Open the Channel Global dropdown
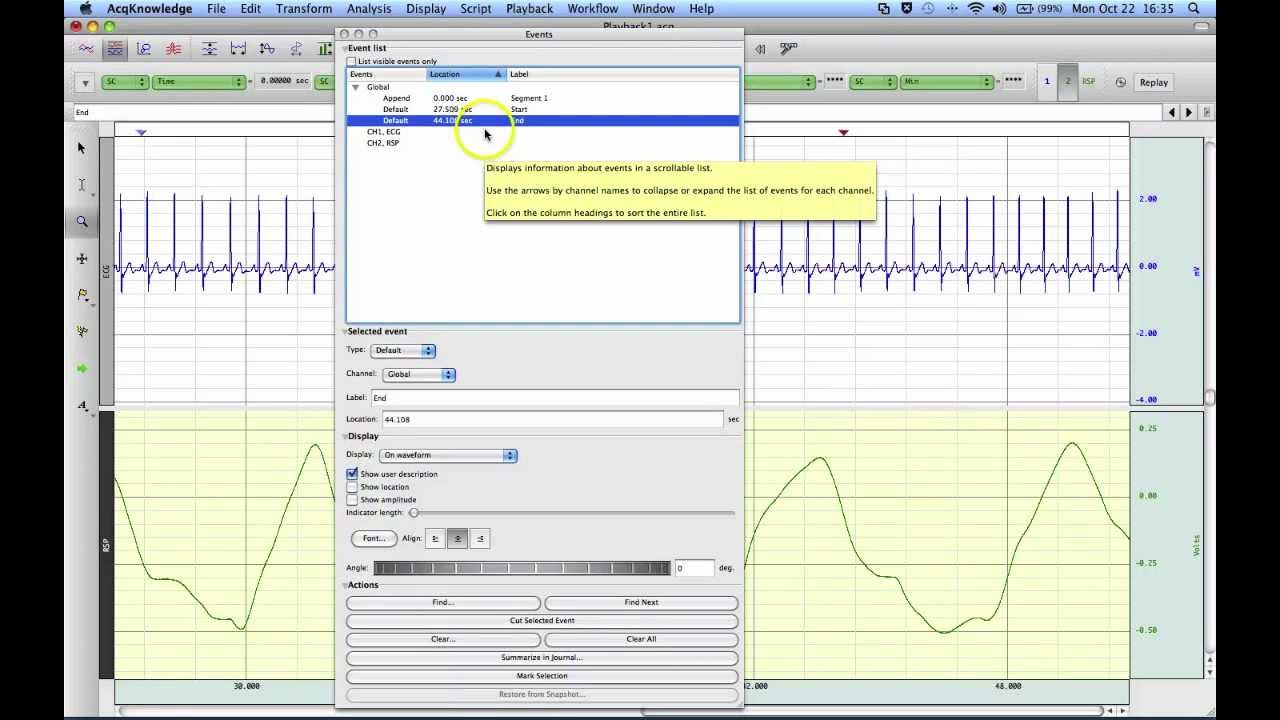This screenshot has height=720, width=1280. point(419,374)
